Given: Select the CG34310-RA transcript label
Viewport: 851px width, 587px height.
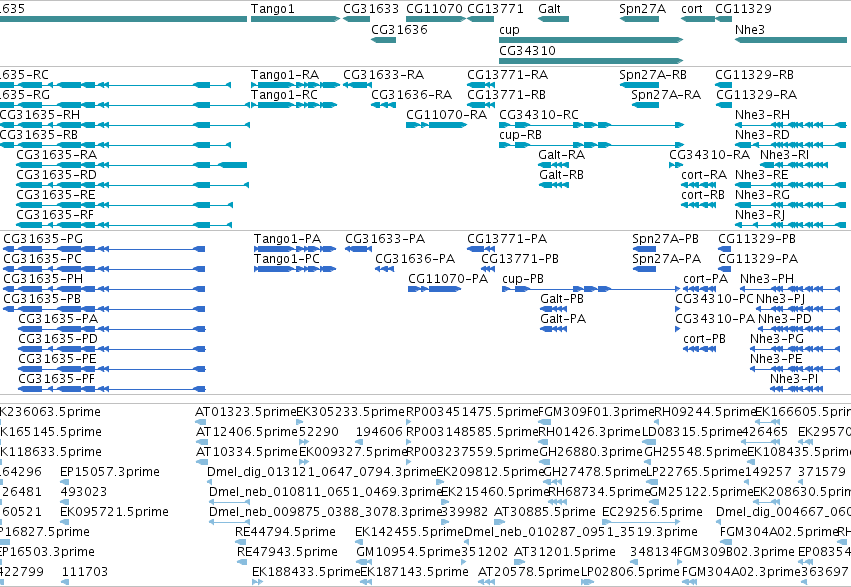Looking at the screenshot, I should click(x=709, y=155).
